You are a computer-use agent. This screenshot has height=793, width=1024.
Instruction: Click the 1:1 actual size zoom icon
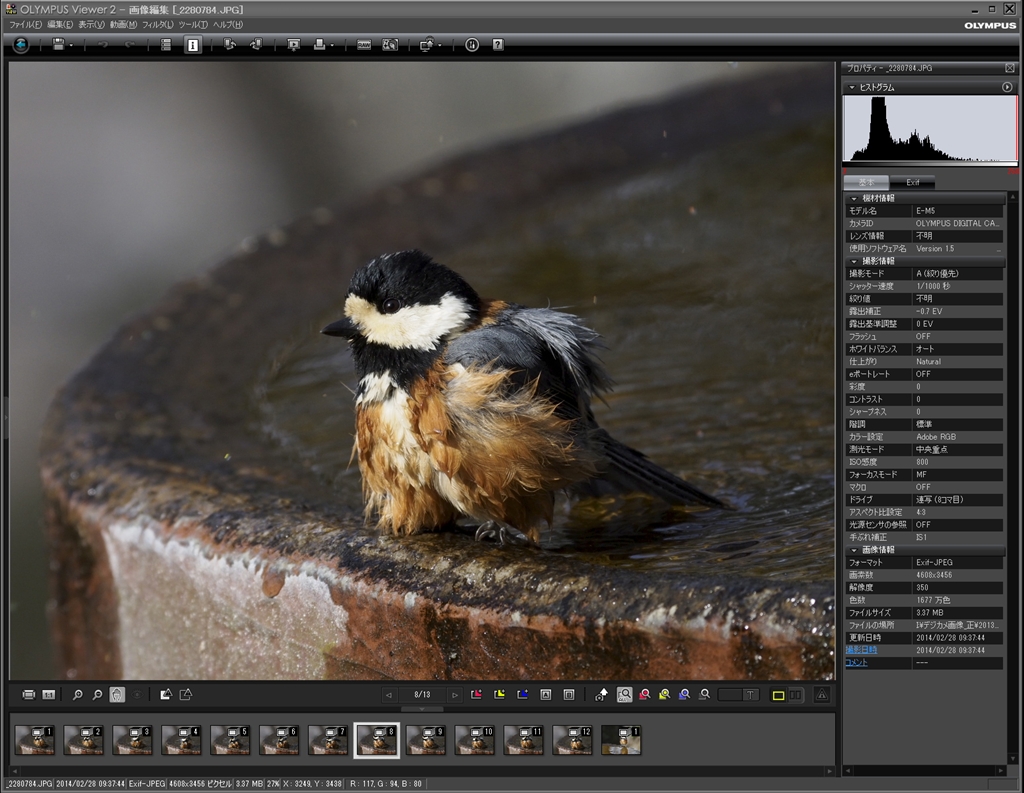coord(48,694)
